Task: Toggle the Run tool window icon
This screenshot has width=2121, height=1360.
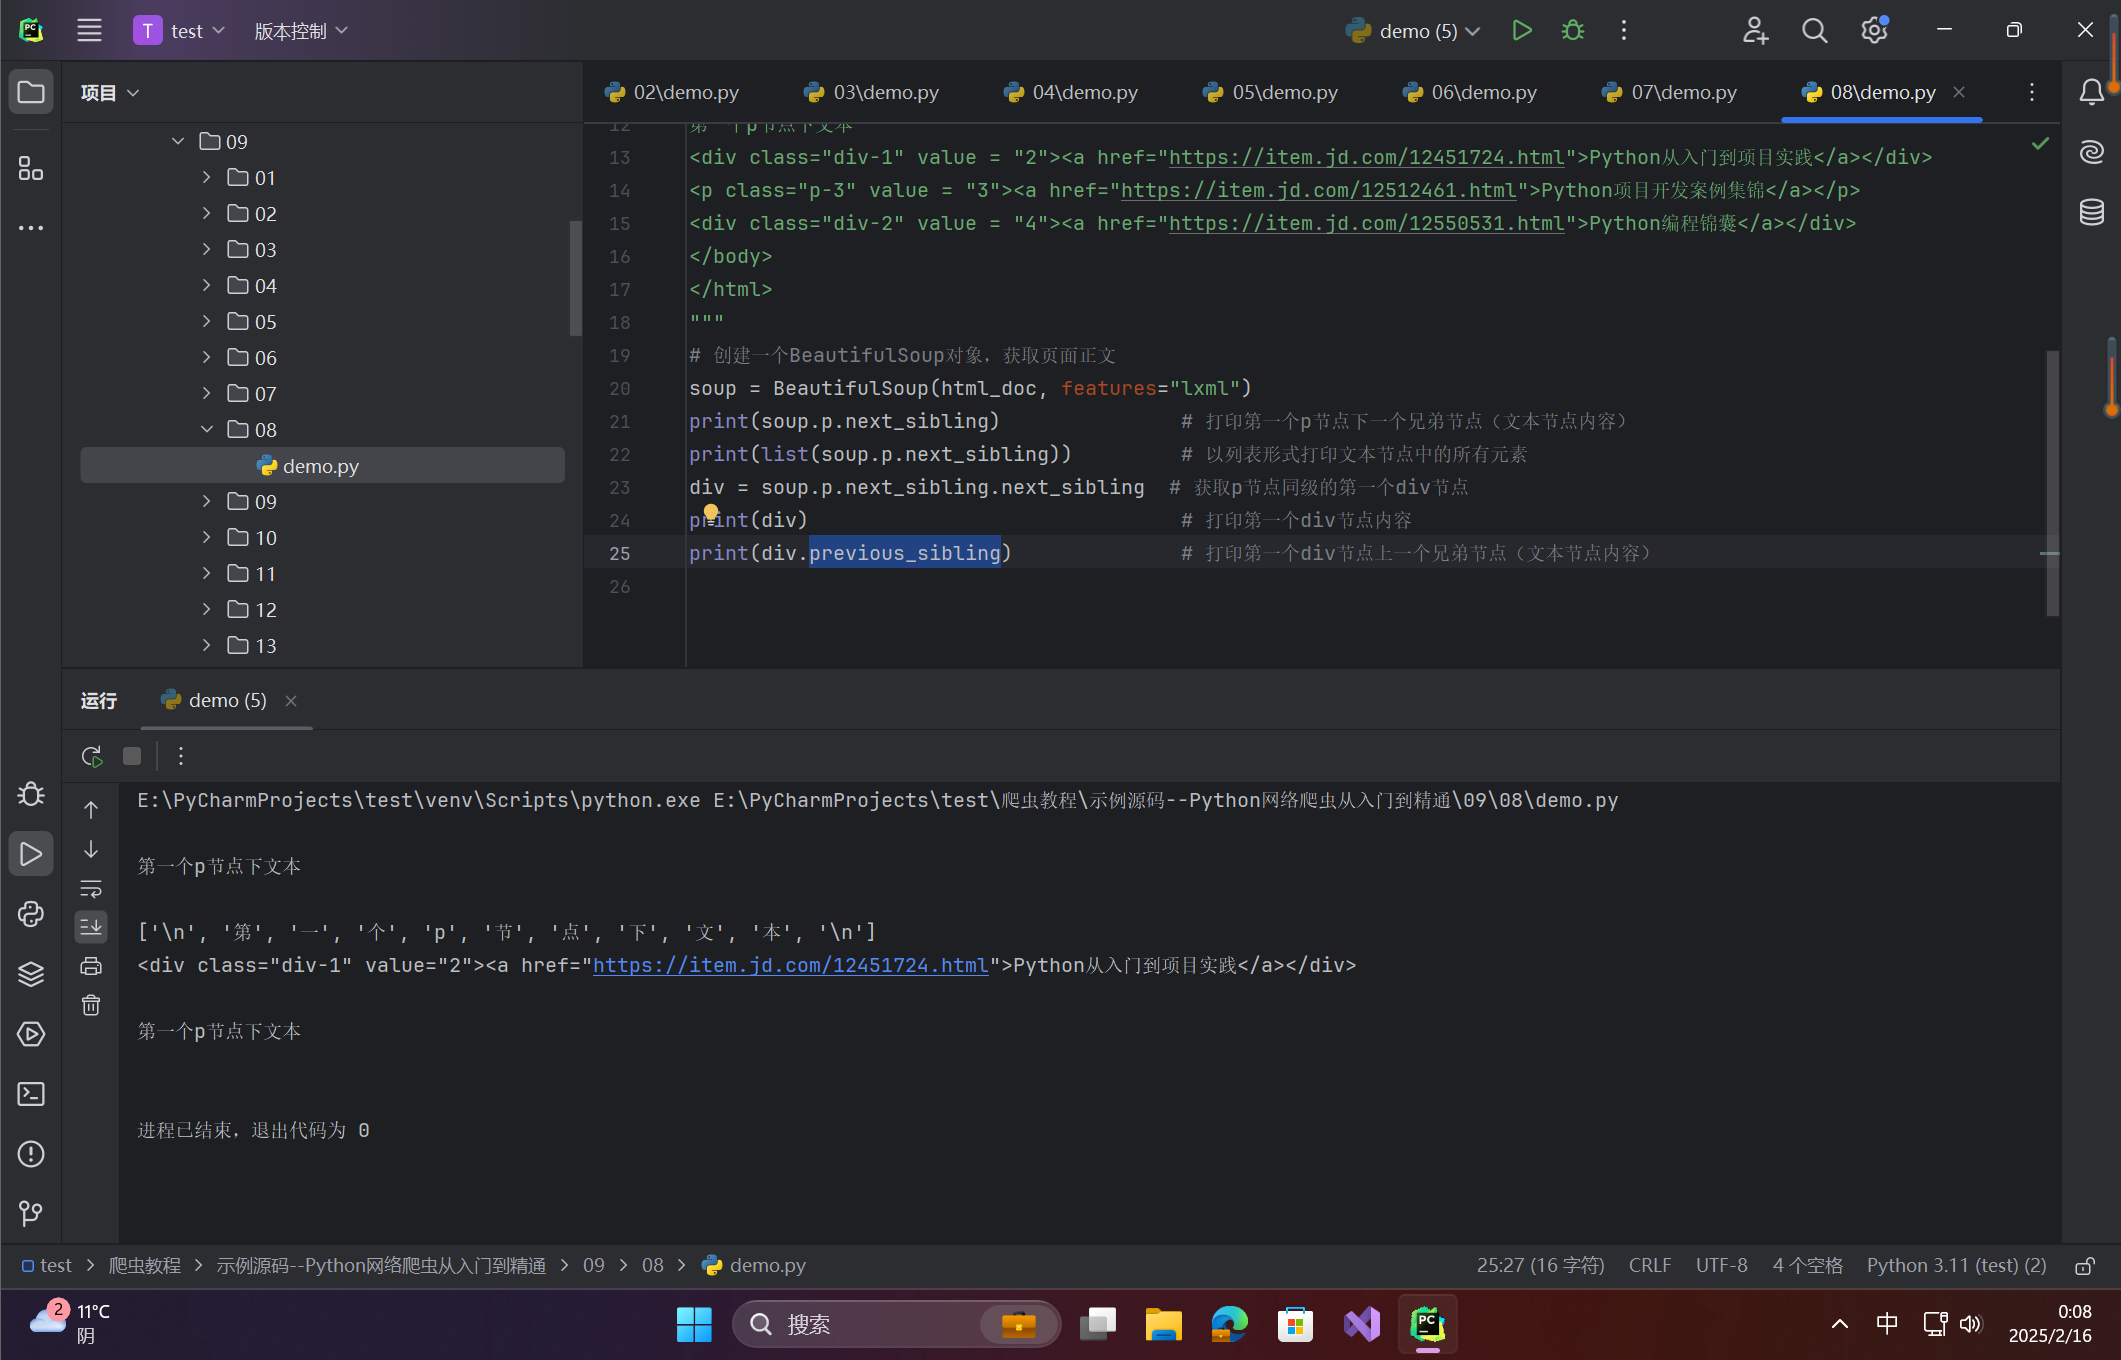Action: pos(31,854)
